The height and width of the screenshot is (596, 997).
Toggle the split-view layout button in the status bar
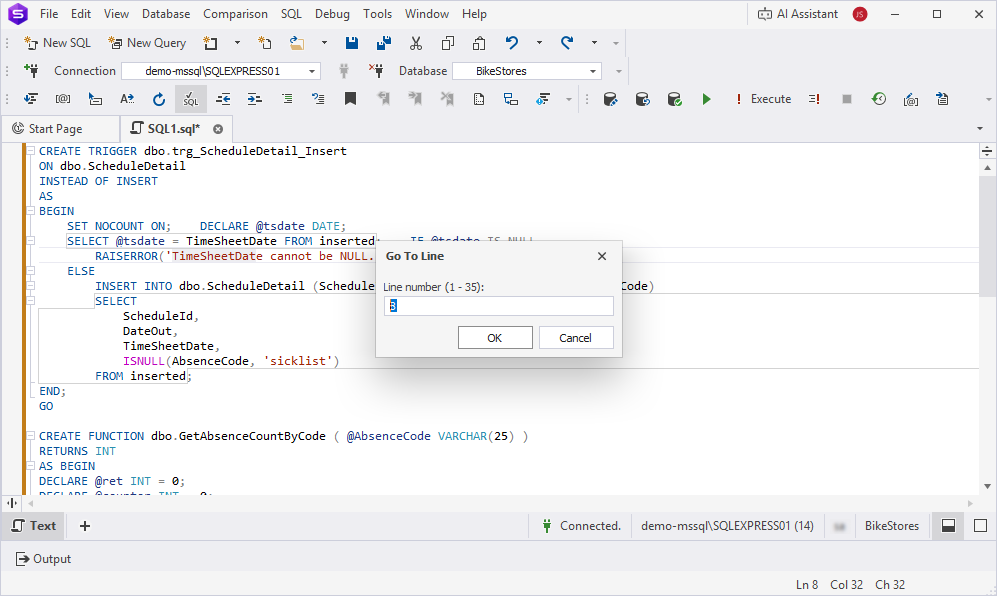click(948, 526)
